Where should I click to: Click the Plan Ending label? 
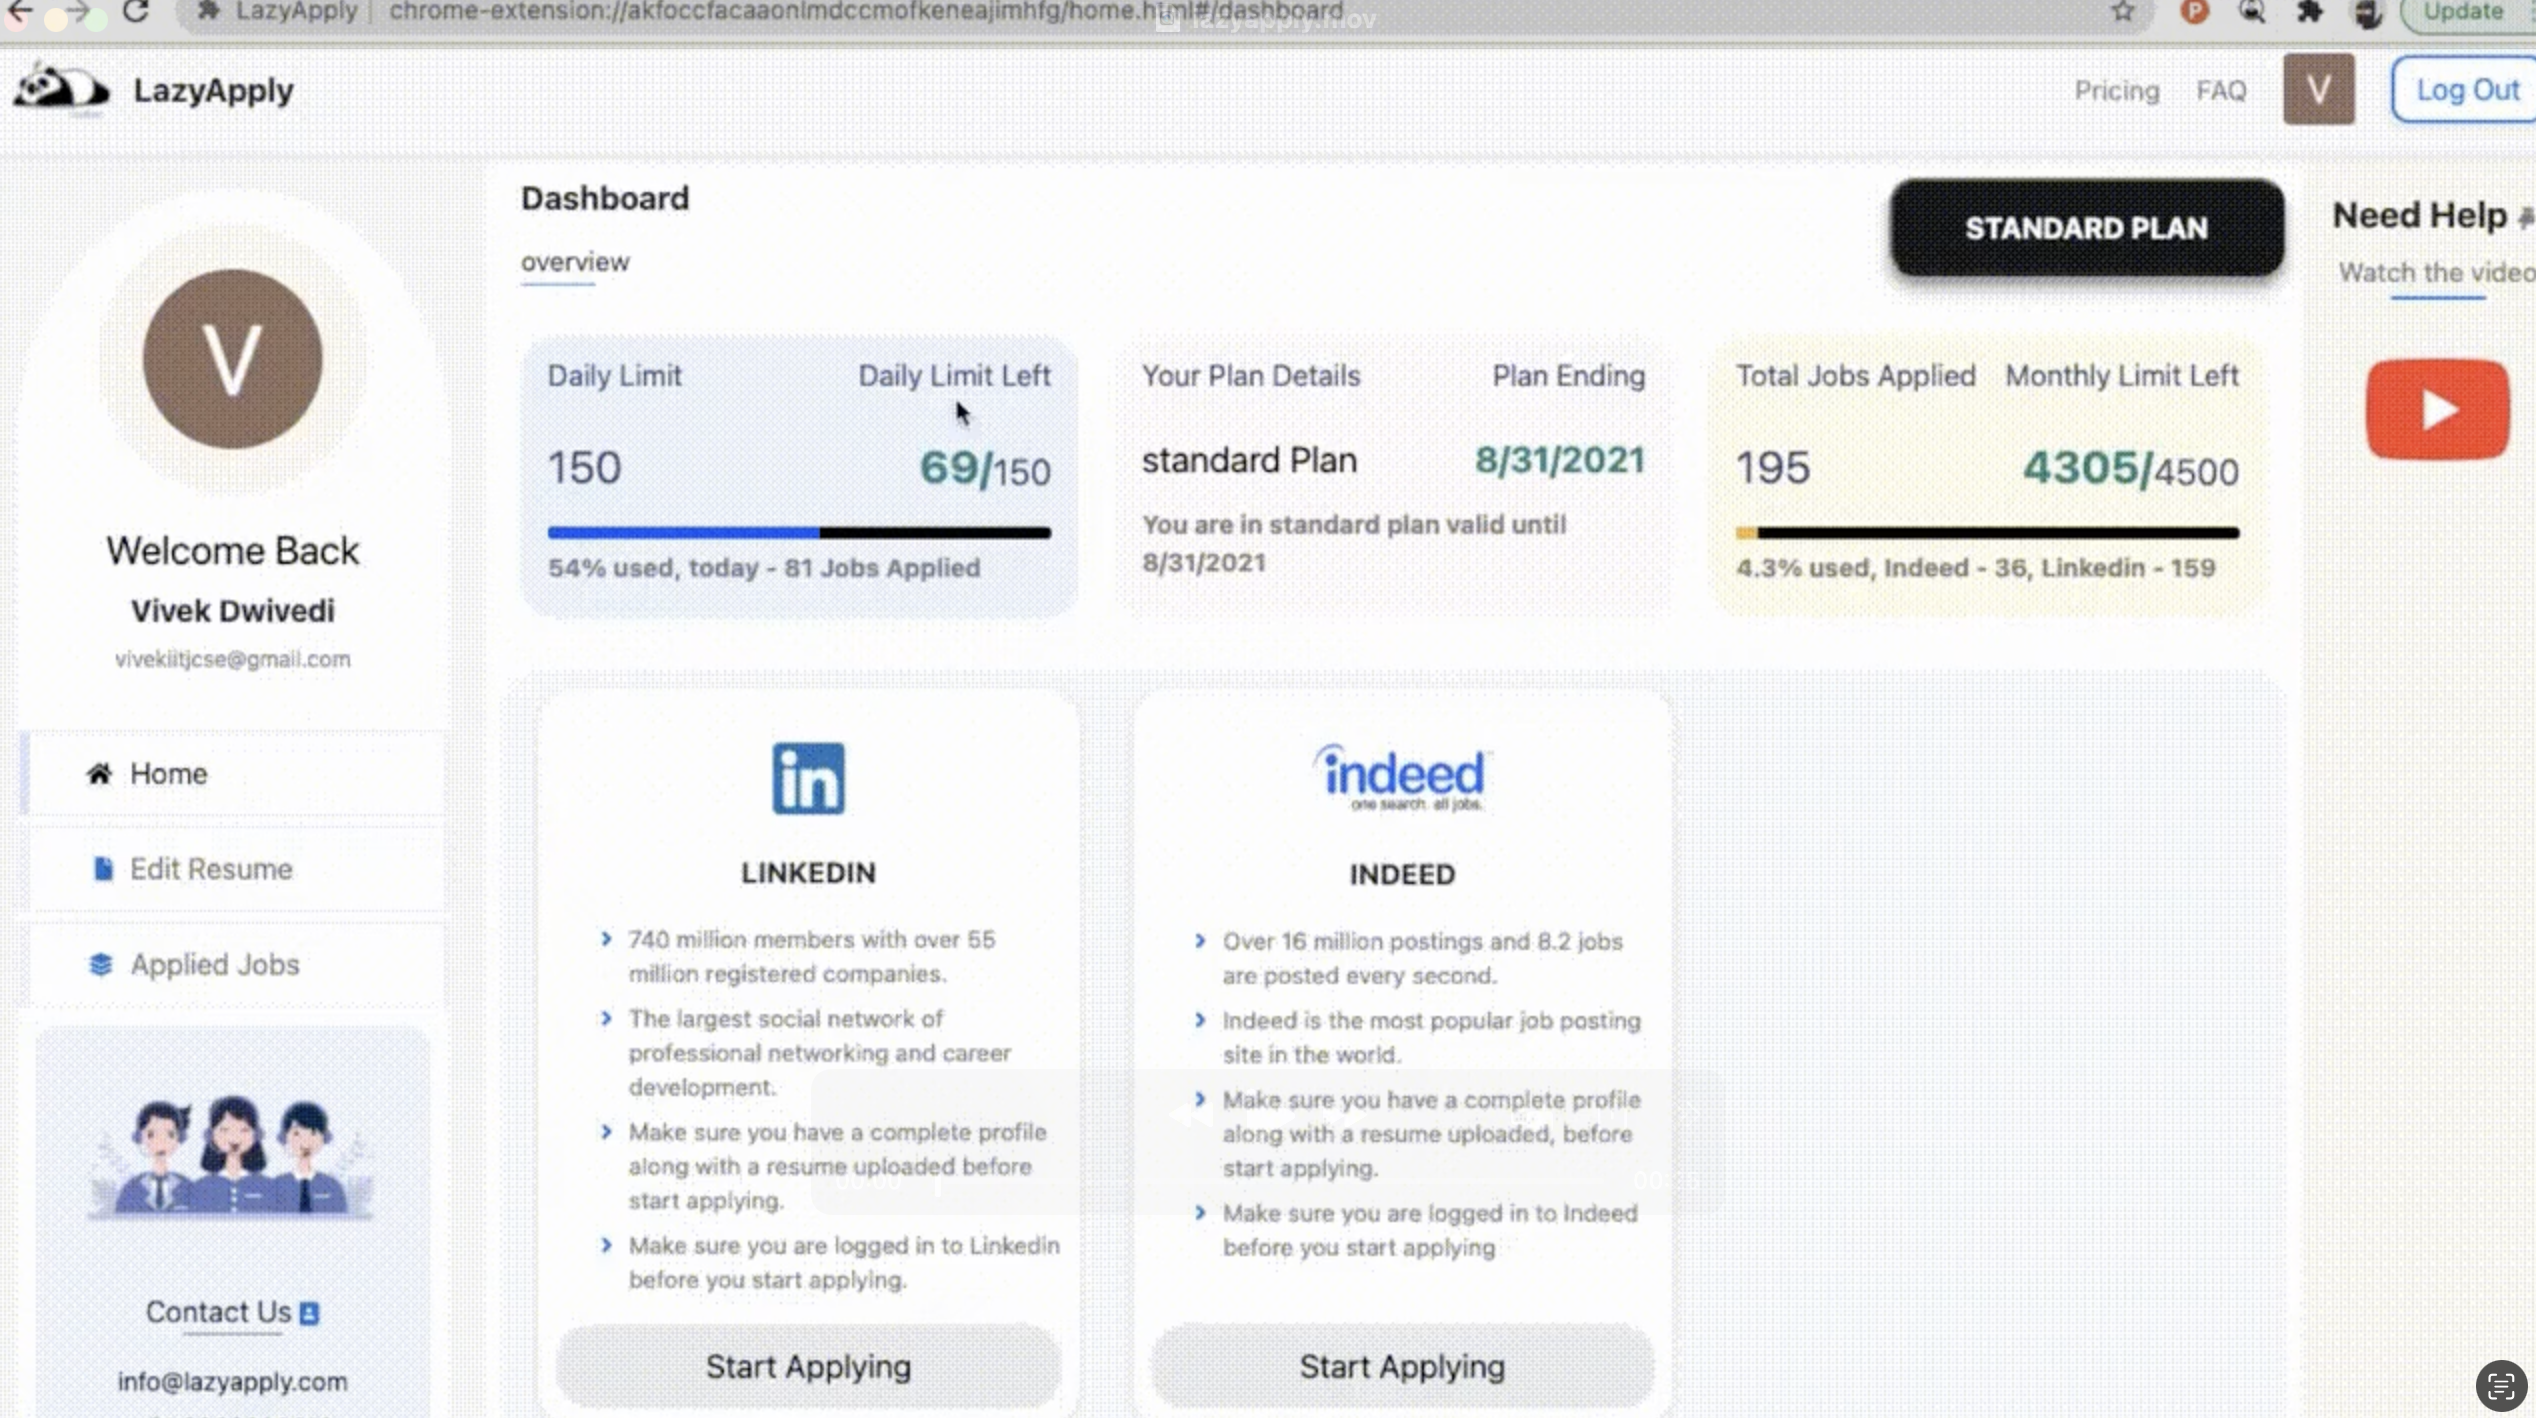[1568, 376]
